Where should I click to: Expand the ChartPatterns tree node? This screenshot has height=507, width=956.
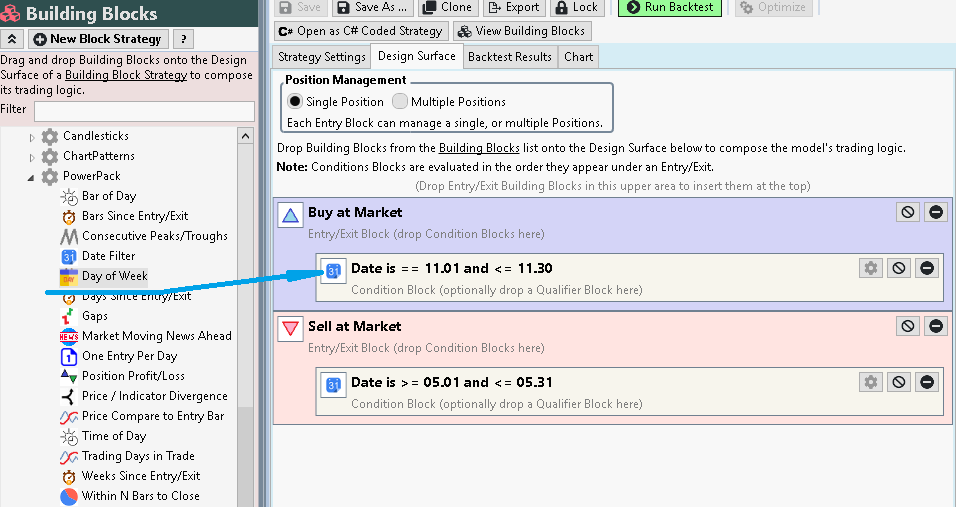pos(32,157)
